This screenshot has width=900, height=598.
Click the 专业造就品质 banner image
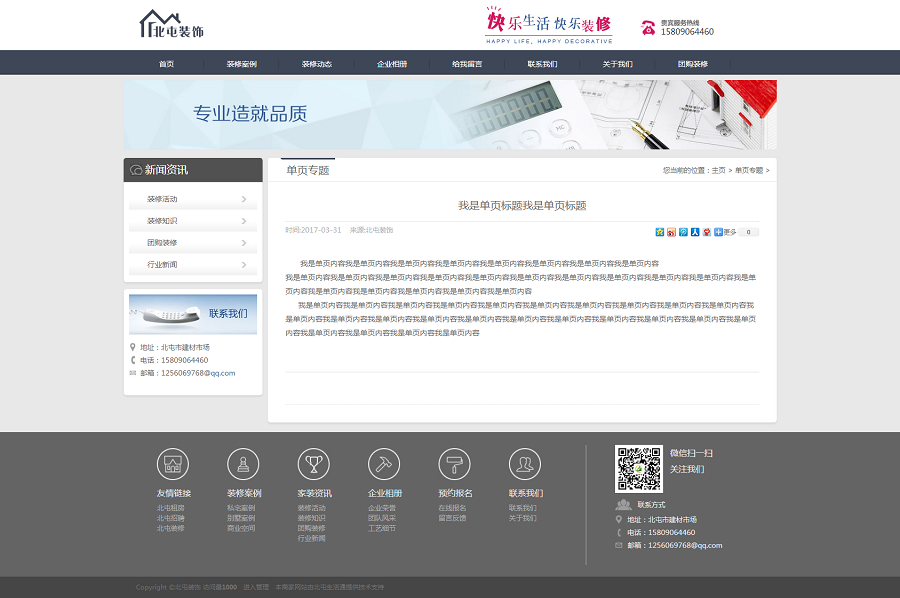tap(450, 114)
